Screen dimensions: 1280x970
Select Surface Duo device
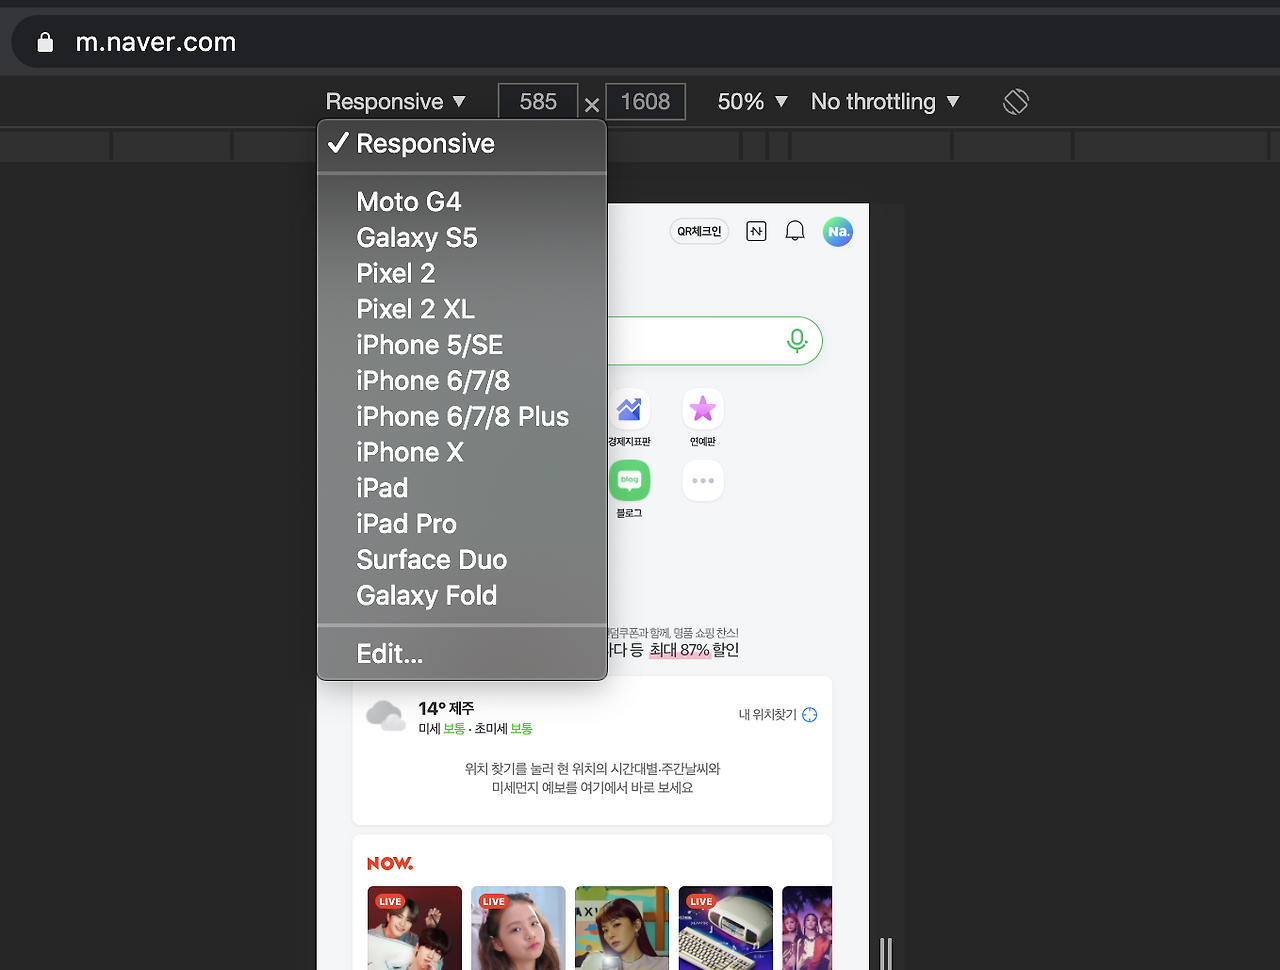click(x=462, y=560)
